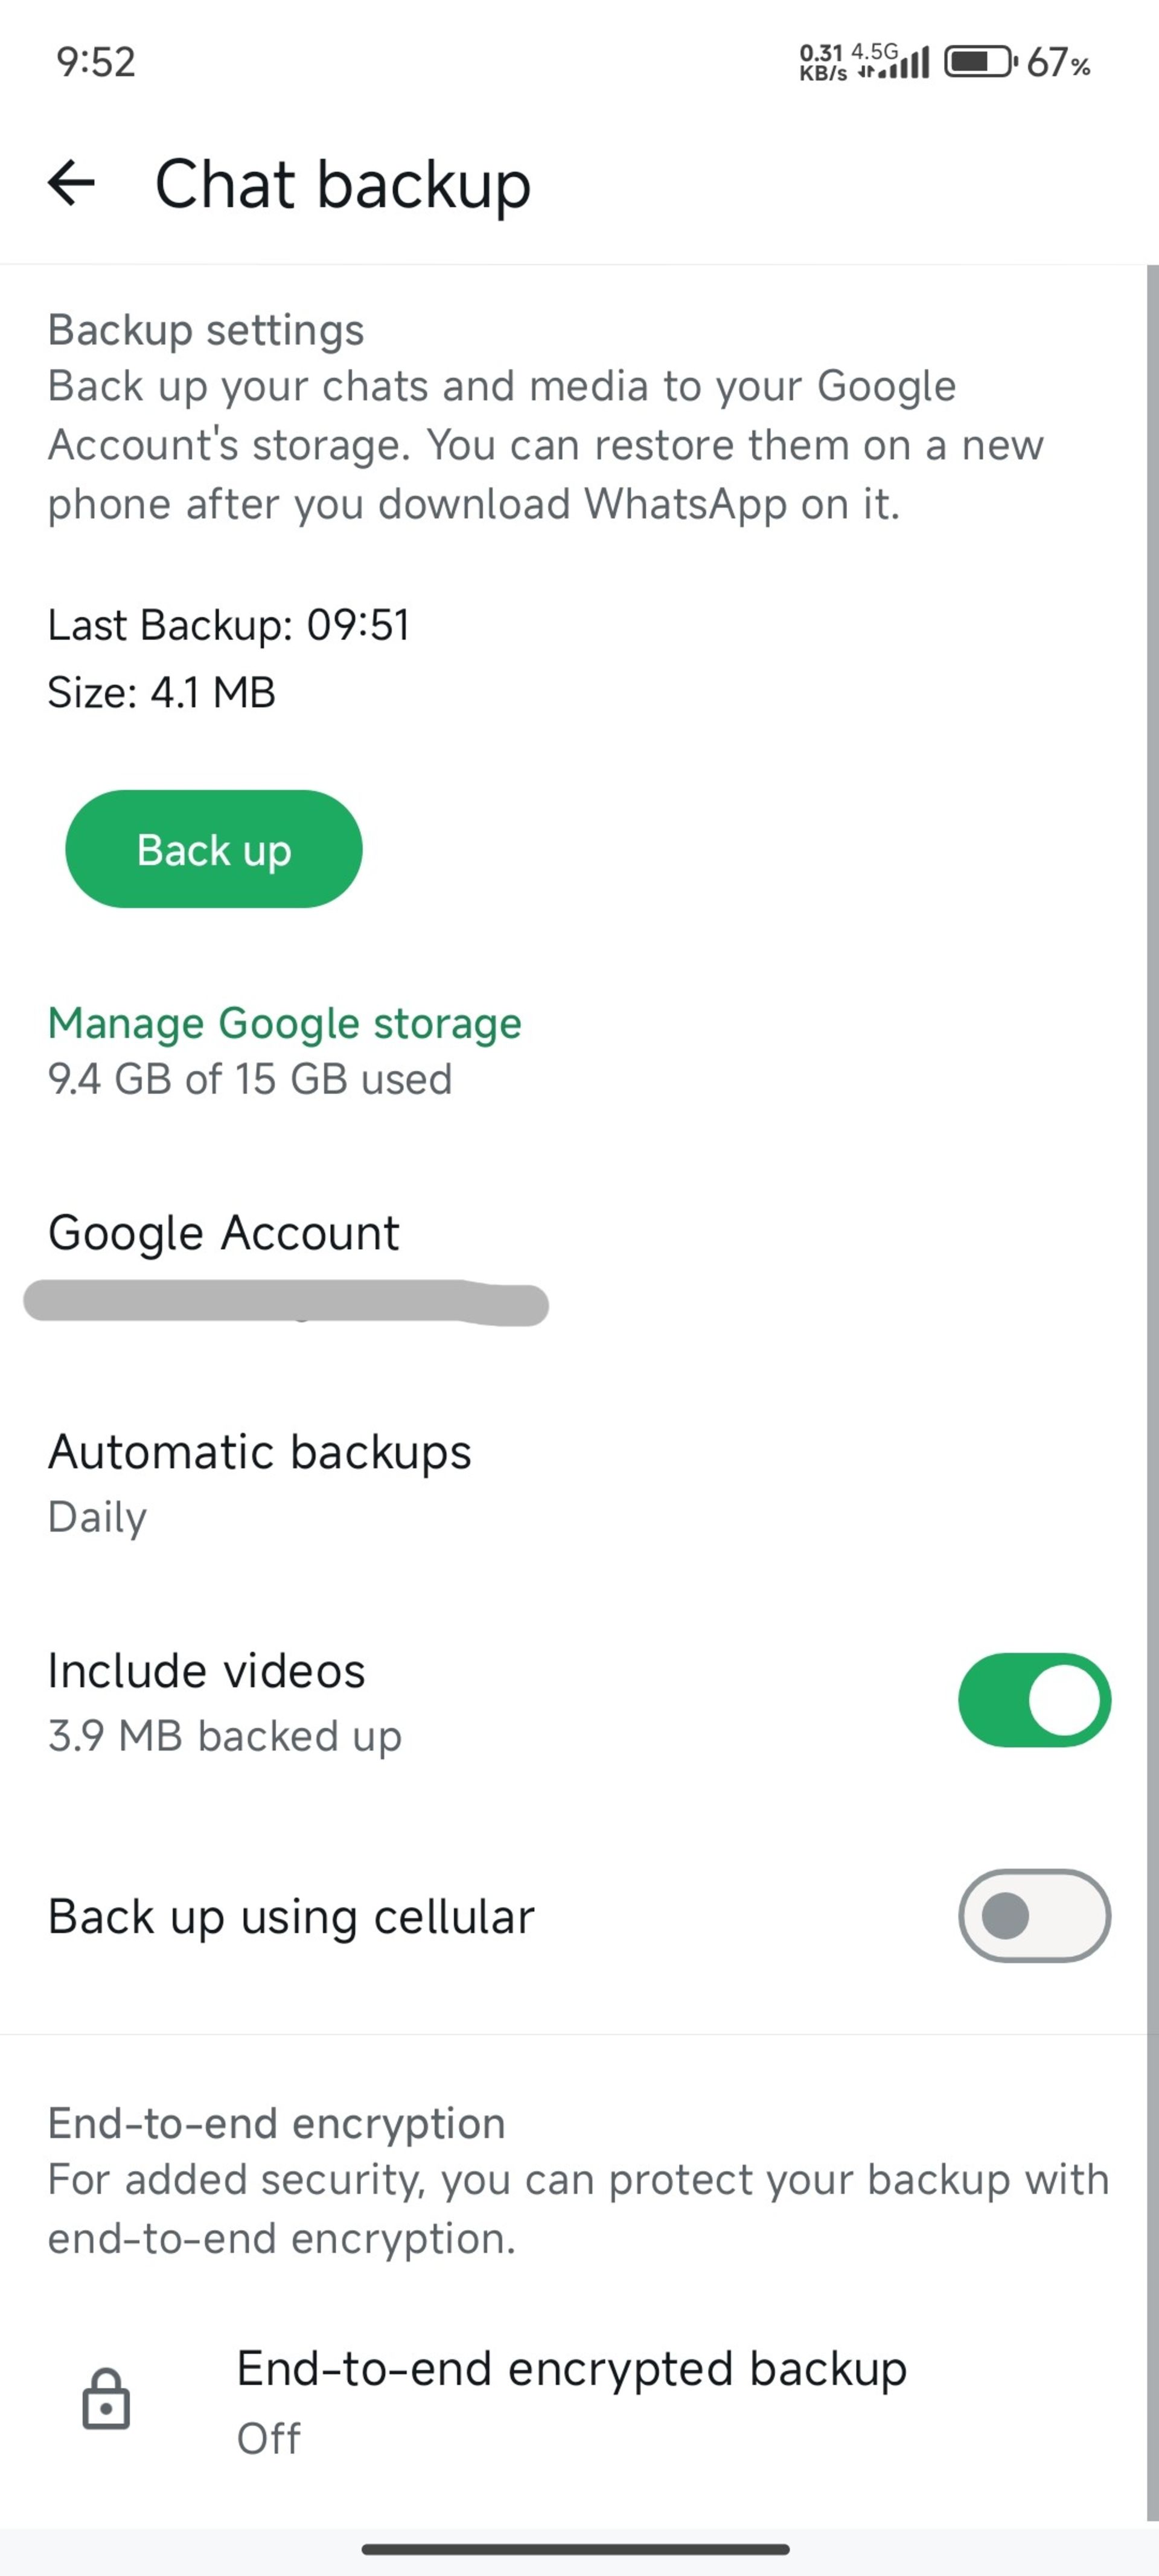Tap the redacted Google account email

tap(286, 1304)
